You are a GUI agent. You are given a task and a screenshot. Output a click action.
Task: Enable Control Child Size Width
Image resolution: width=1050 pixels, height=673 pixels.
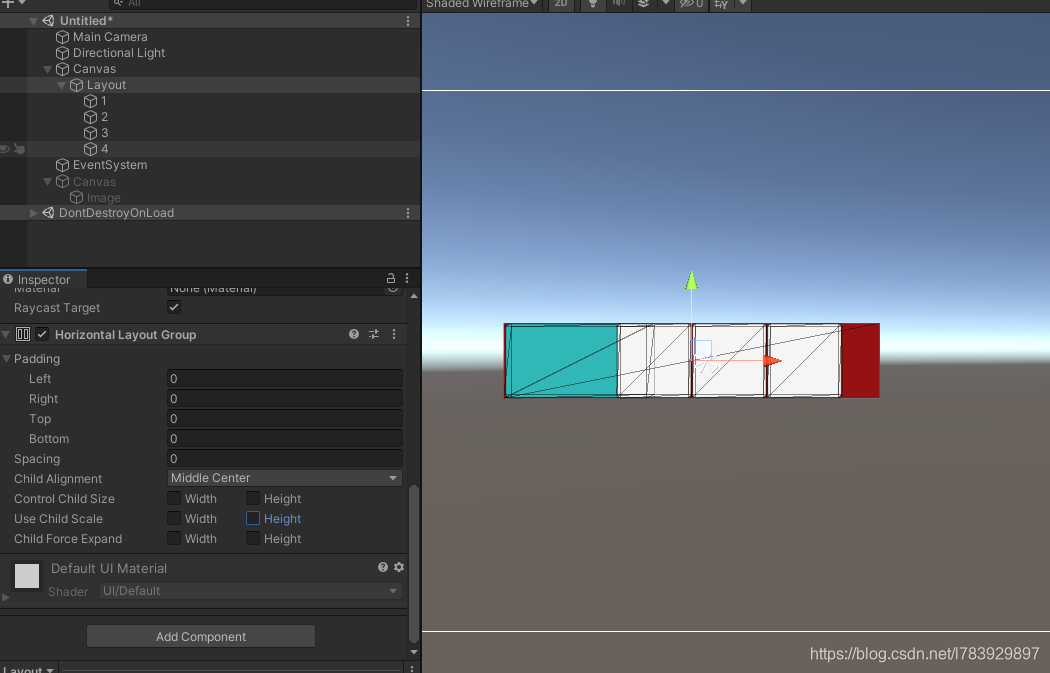coord(174,498)
